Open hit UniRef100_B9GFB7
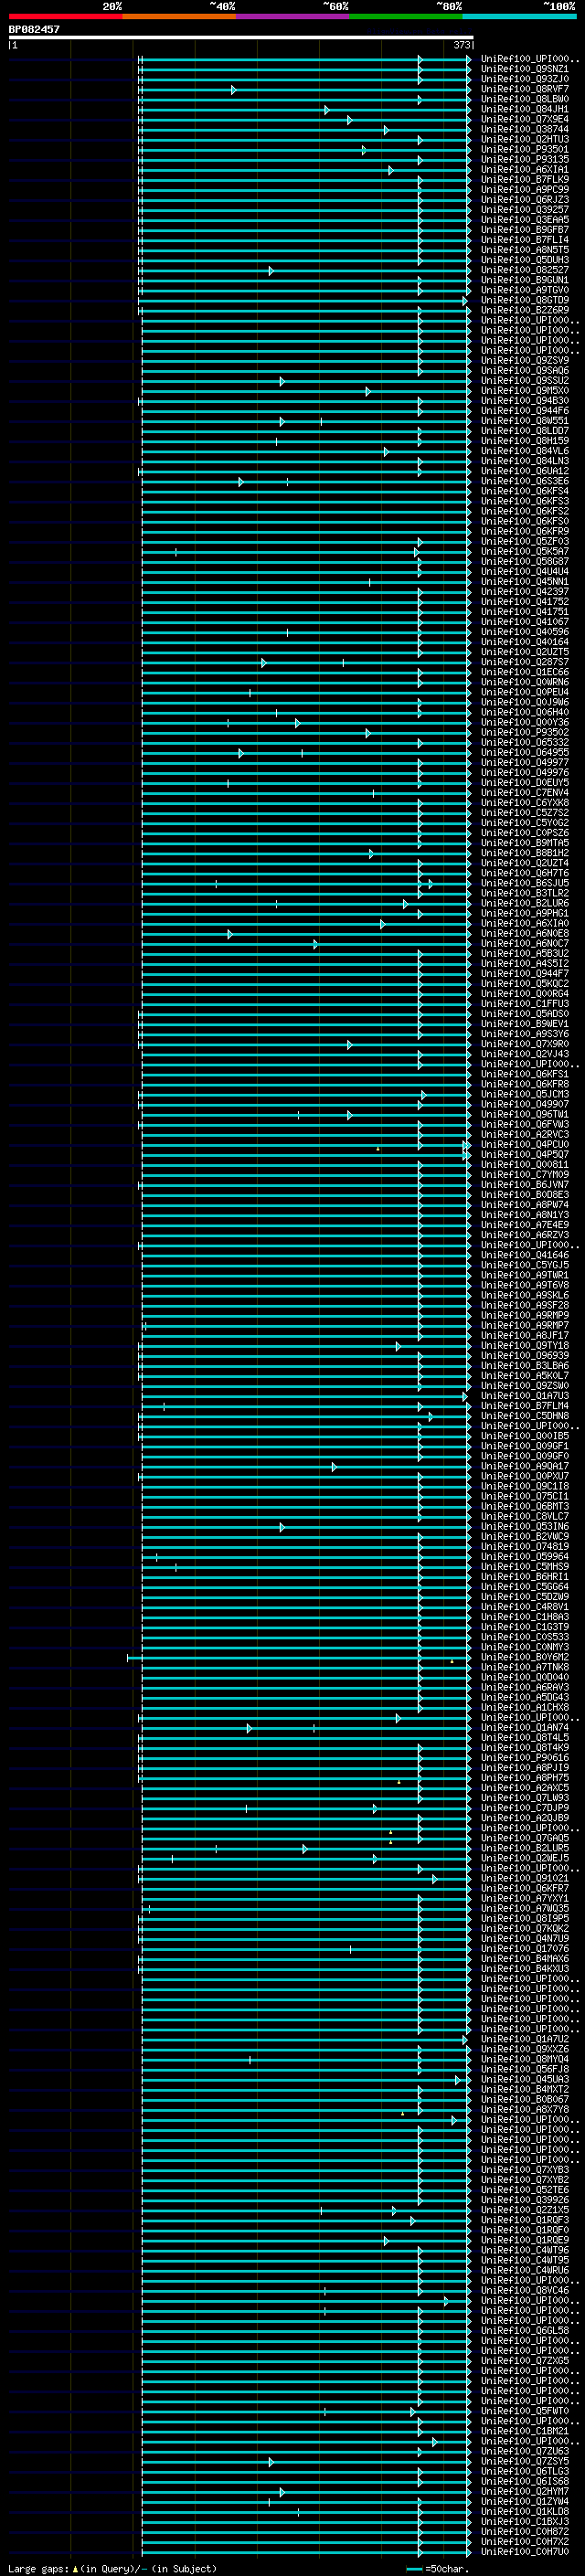Viewport: 585px width, 2576px height. click(525, 230)
